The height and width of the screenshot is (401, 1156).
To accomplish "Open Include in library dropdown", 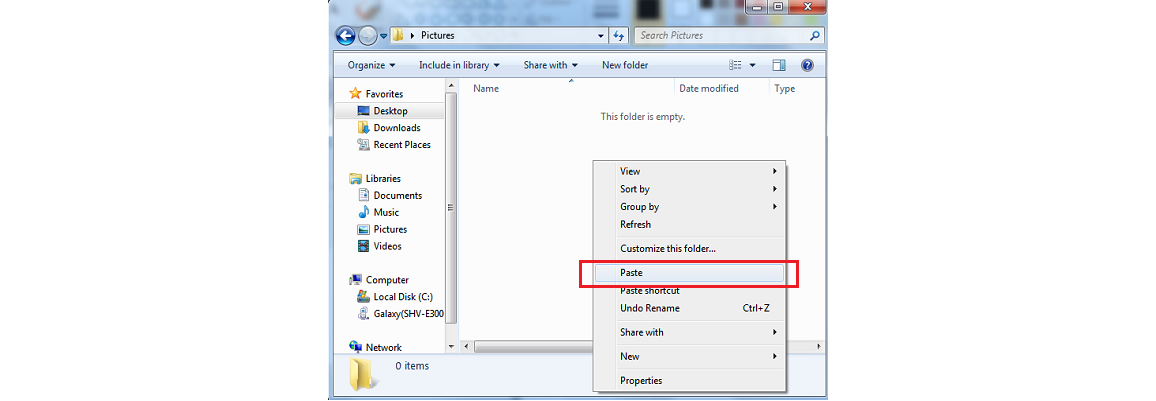I will [459, 65].
